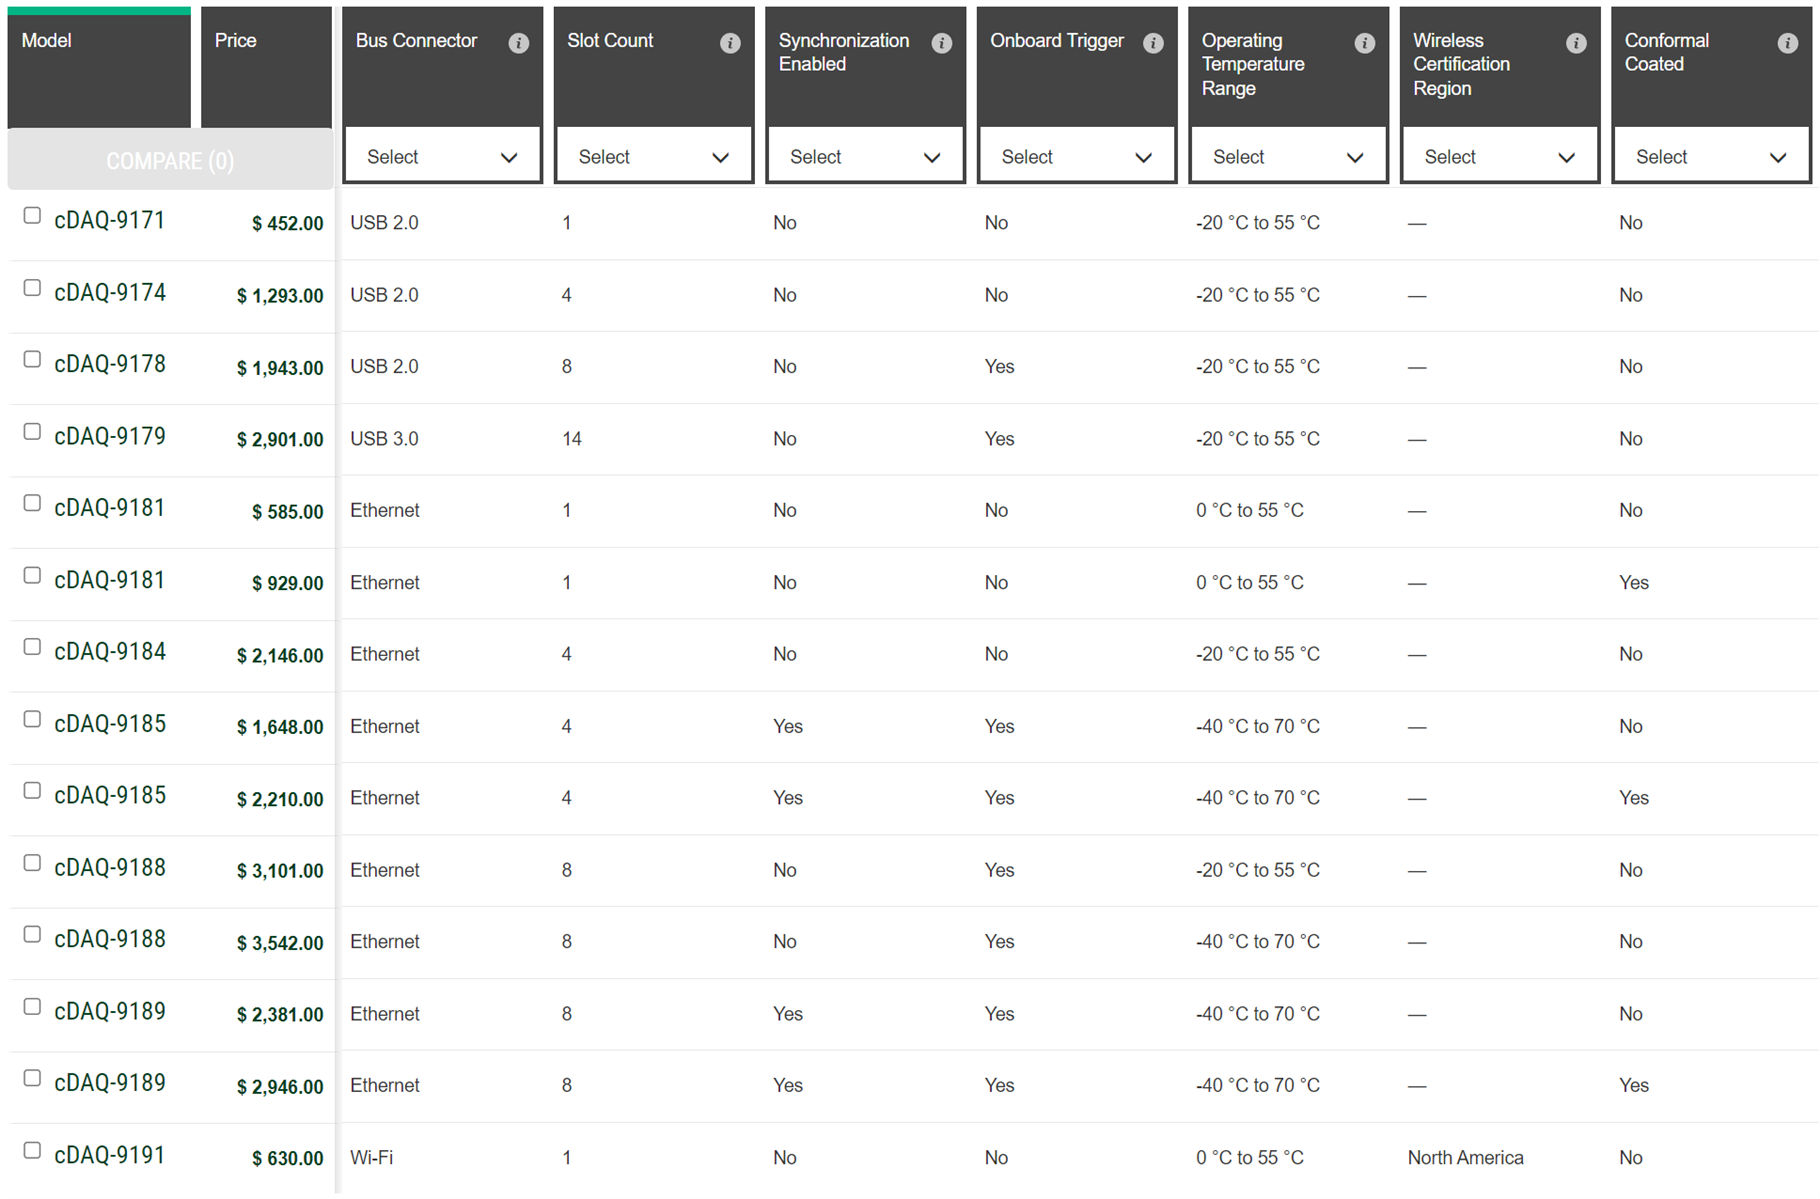Image resolution: width=1820 pixels, height=1199 pixels.
Task: Expand Operating Temperature Range filter dropdown
Action: (1287, 157)
